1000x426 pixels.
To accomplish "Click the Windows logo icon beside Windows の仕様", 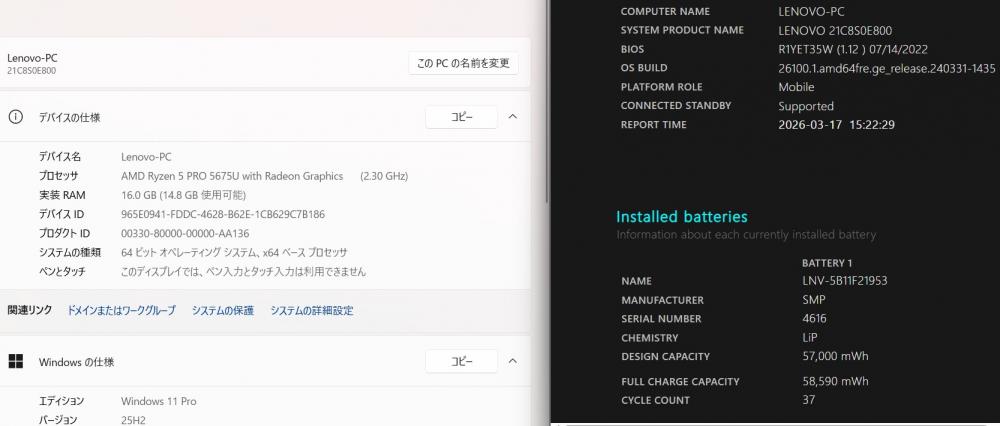I will click(x=15, y=362).
